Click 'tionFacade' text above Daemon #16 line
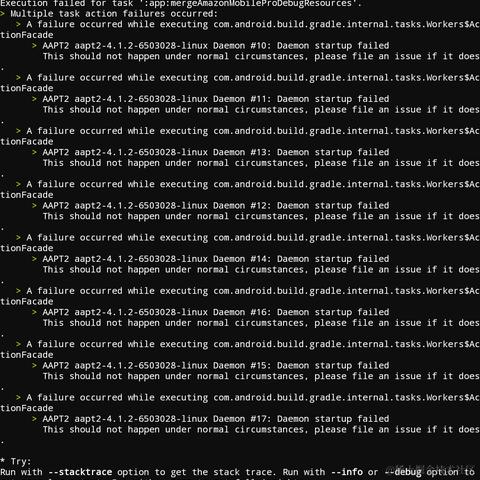 27,302
